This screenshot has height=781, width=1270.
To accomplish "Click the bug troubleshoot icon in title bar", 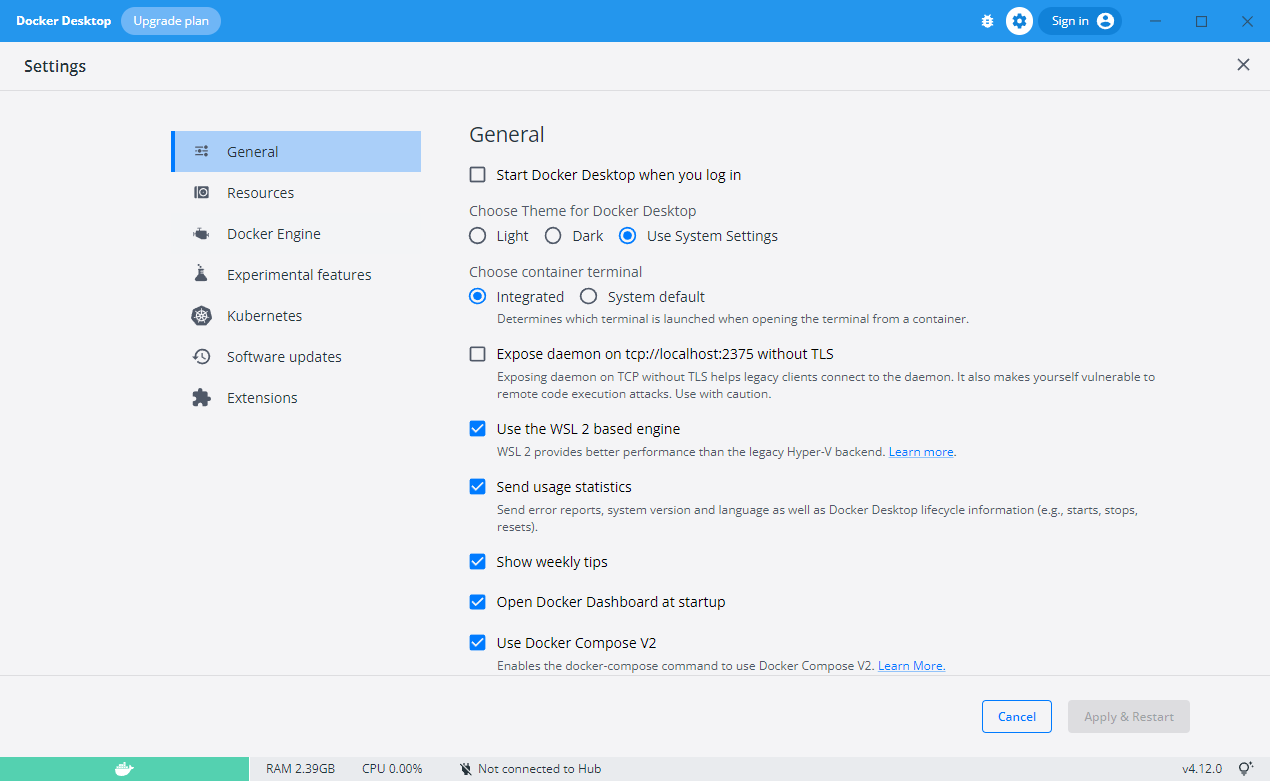I will (987, 21).
